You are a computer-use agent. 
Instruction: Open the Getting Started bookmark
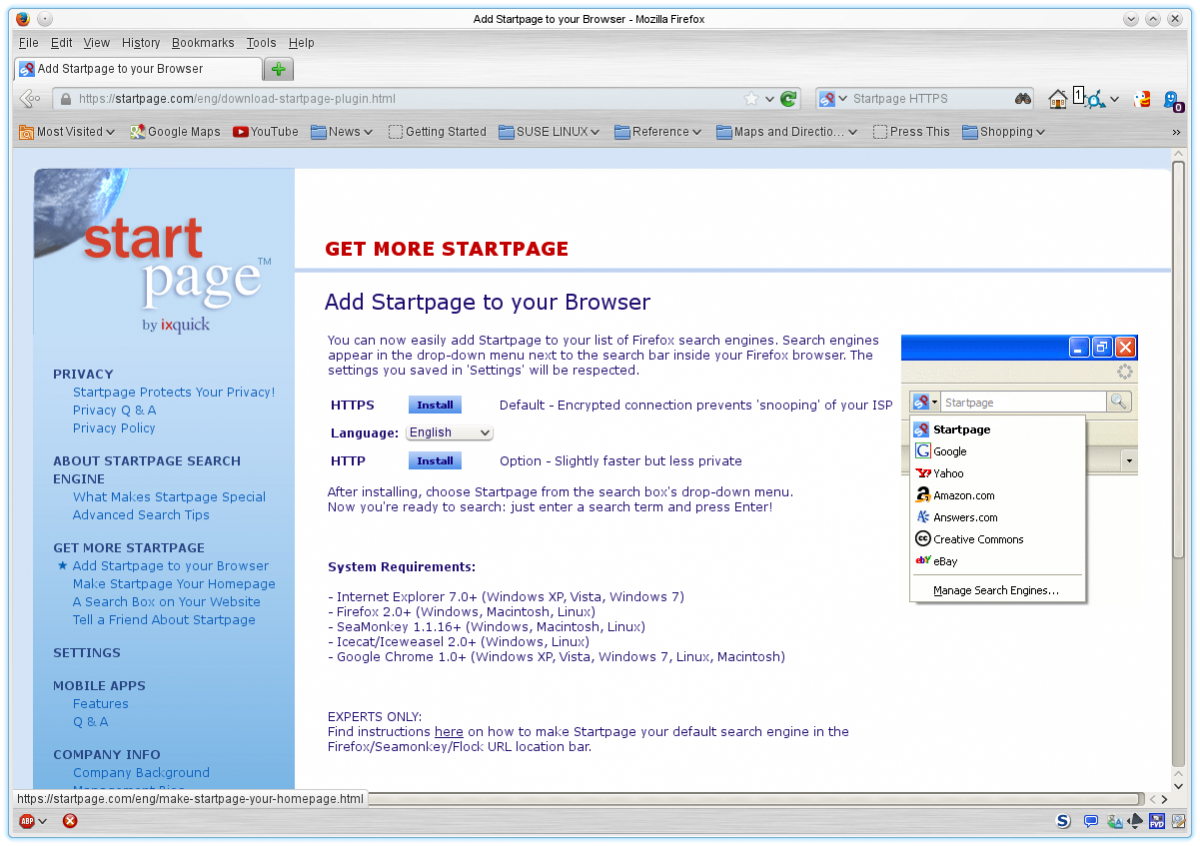pyautogui.click(x=437, y=131)
